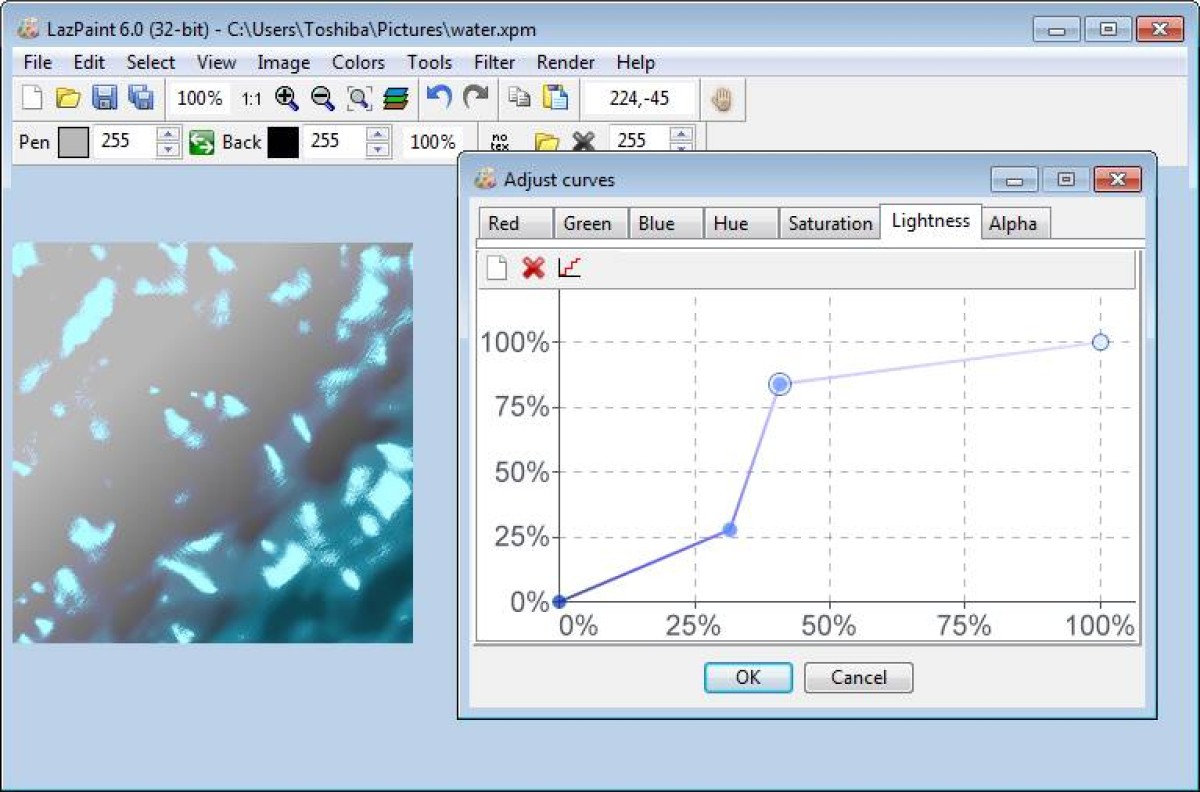Image resolution: width=1200 pixels, height=792 pixels.
Task: Open the Render menu
Action: pos(566,62)
